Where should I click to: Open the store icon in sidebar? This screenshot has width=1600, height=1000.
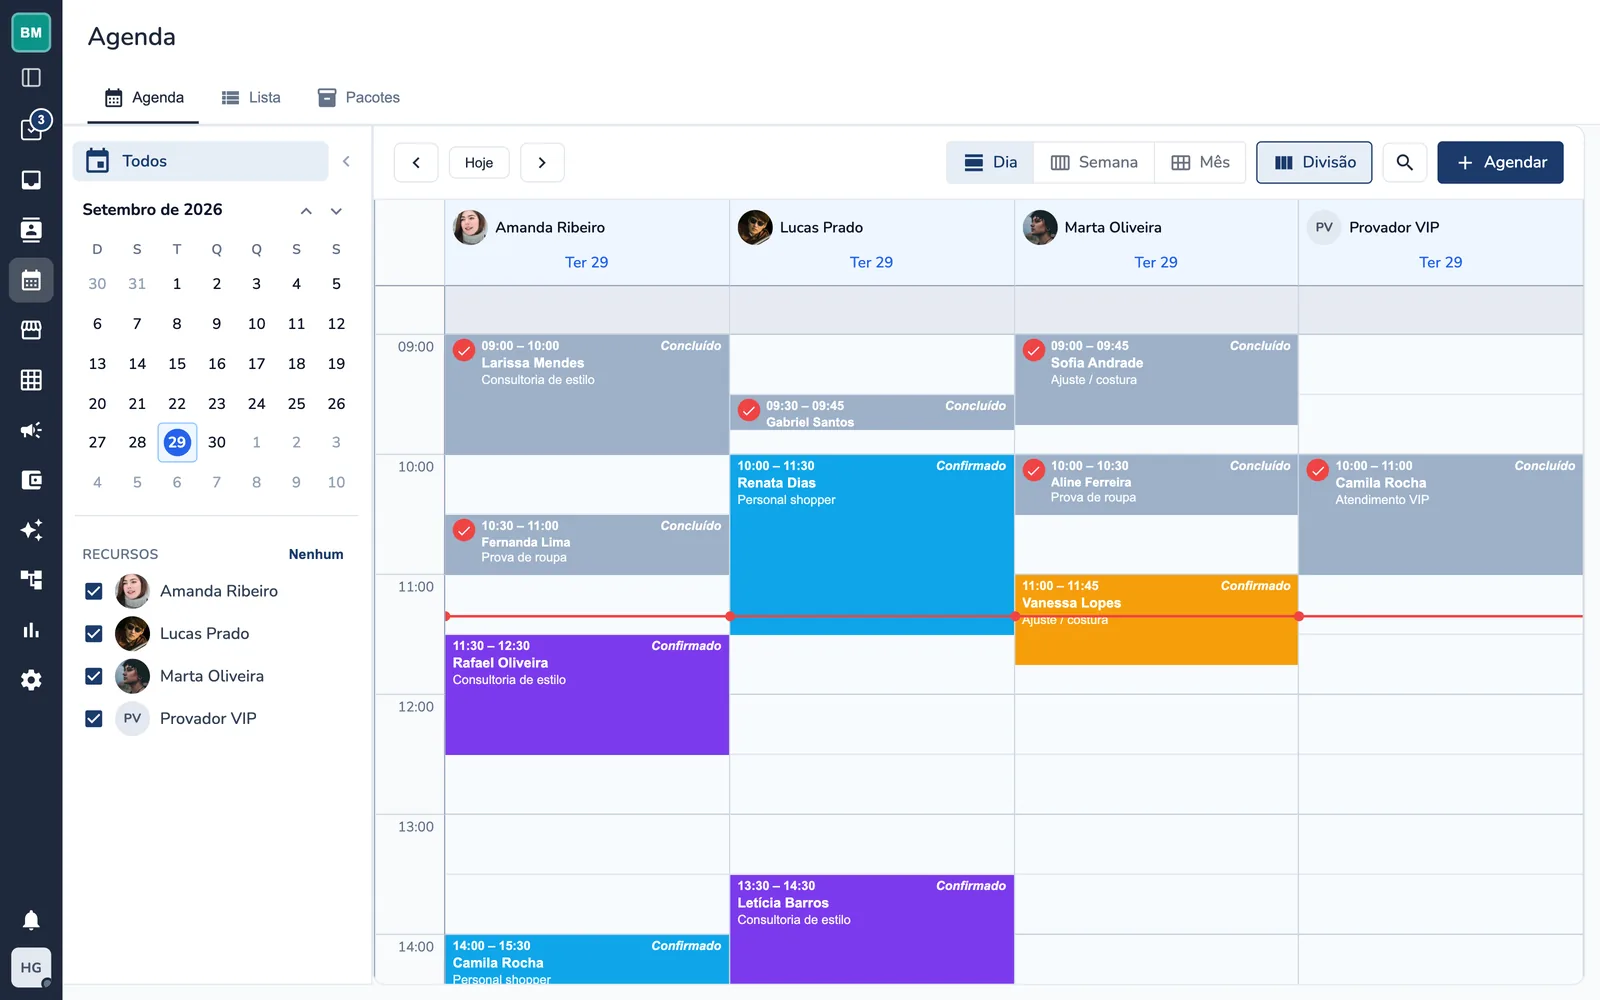31,330
